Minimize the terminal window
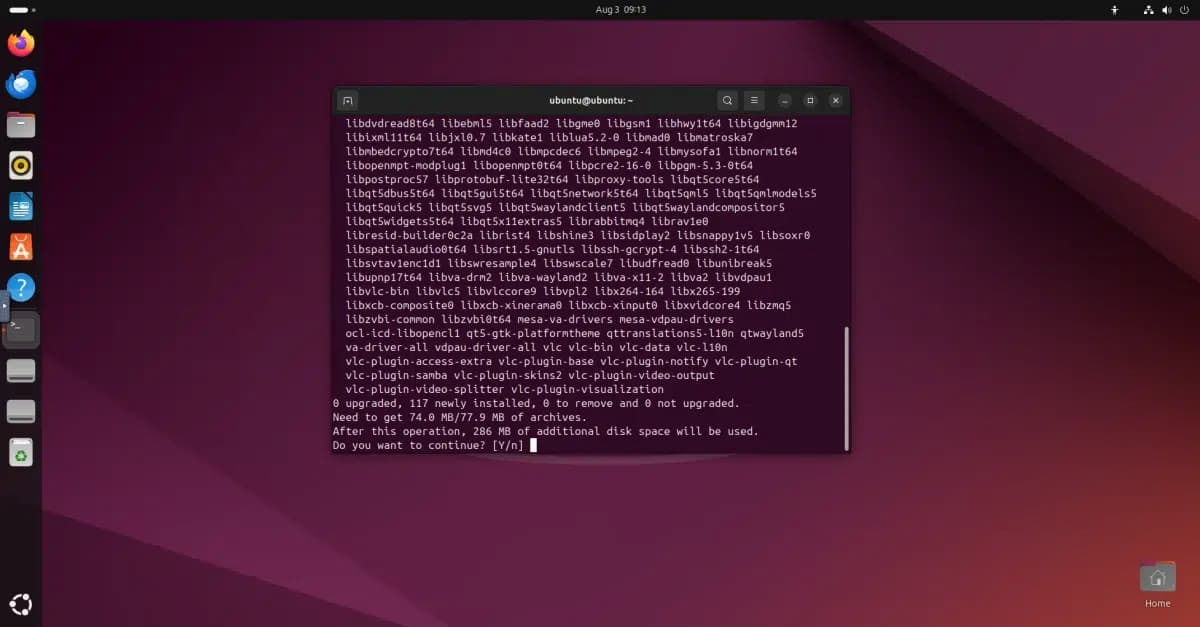 (785, 100)
